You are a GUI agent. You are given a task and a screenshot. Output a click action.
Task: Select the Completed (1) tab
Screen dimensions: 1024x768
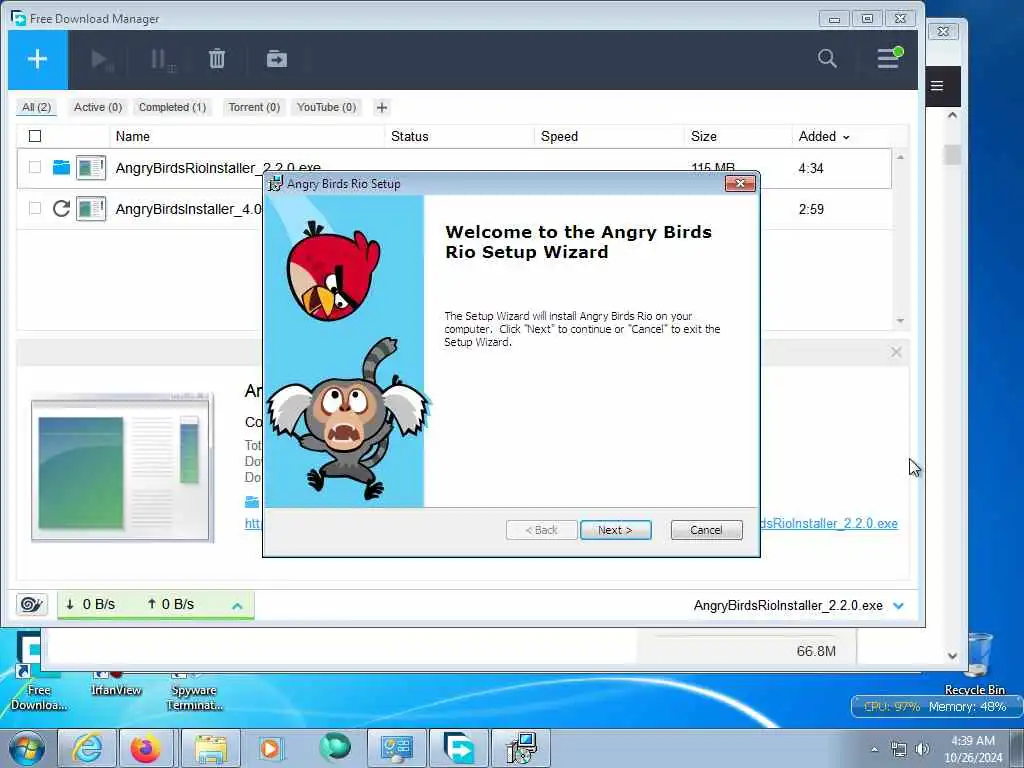click(x=172, y=107)
